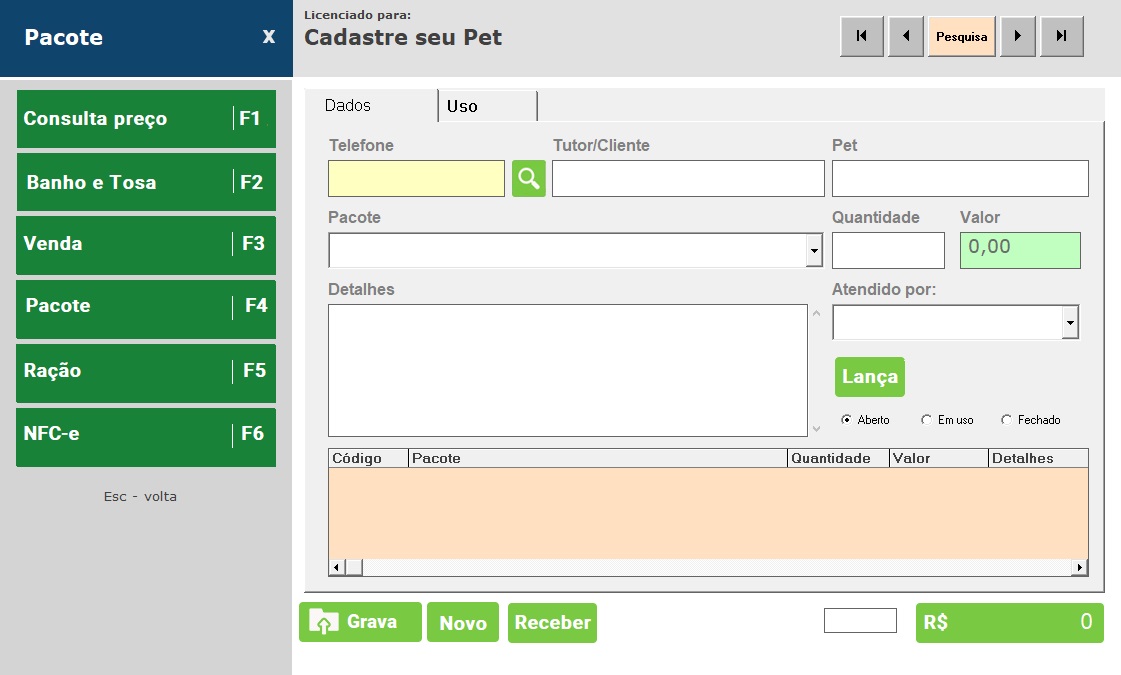
Task: Open the Atendido por dropdown
Action: (x=1070, y=323)
